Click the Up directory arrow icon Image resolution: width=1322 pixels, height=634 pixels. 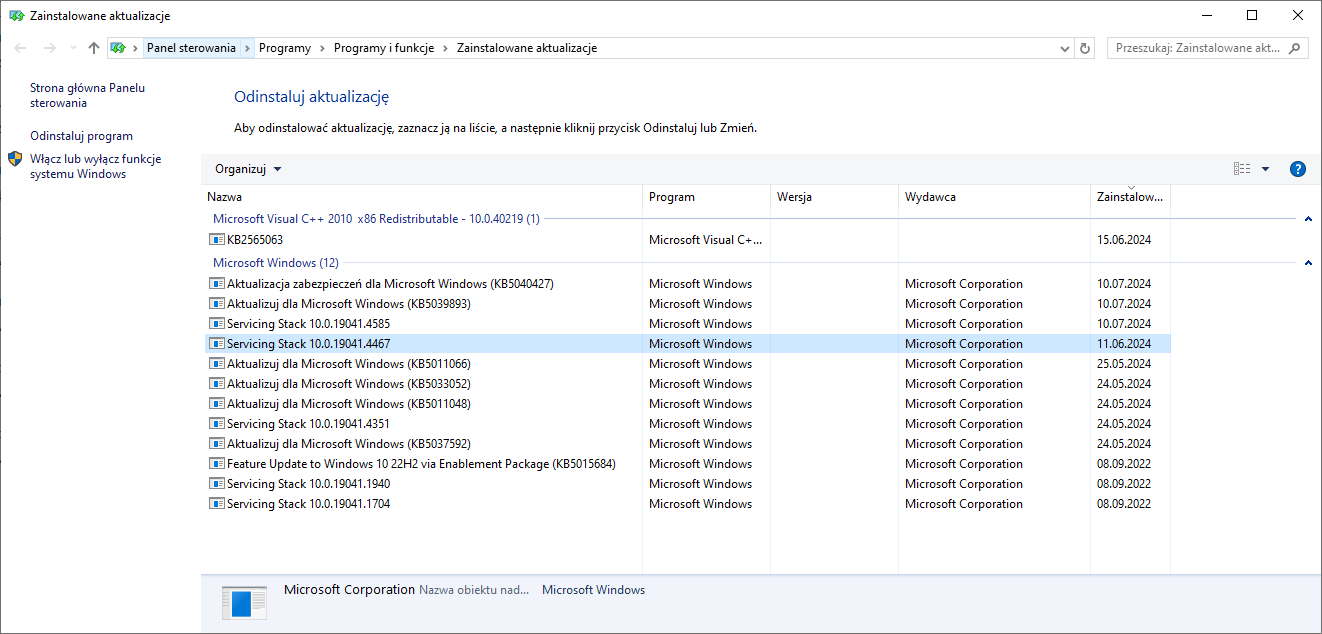94,48
